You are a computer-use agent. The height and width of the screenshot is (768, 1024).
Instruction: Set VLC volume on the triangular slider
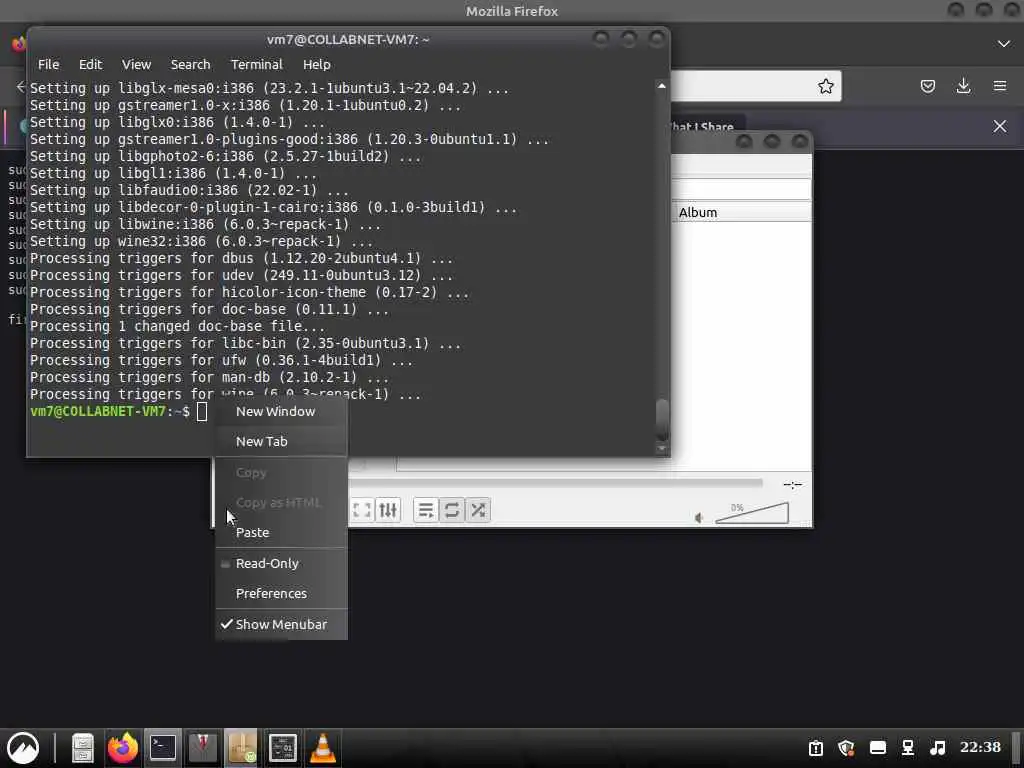pos(752,513)
